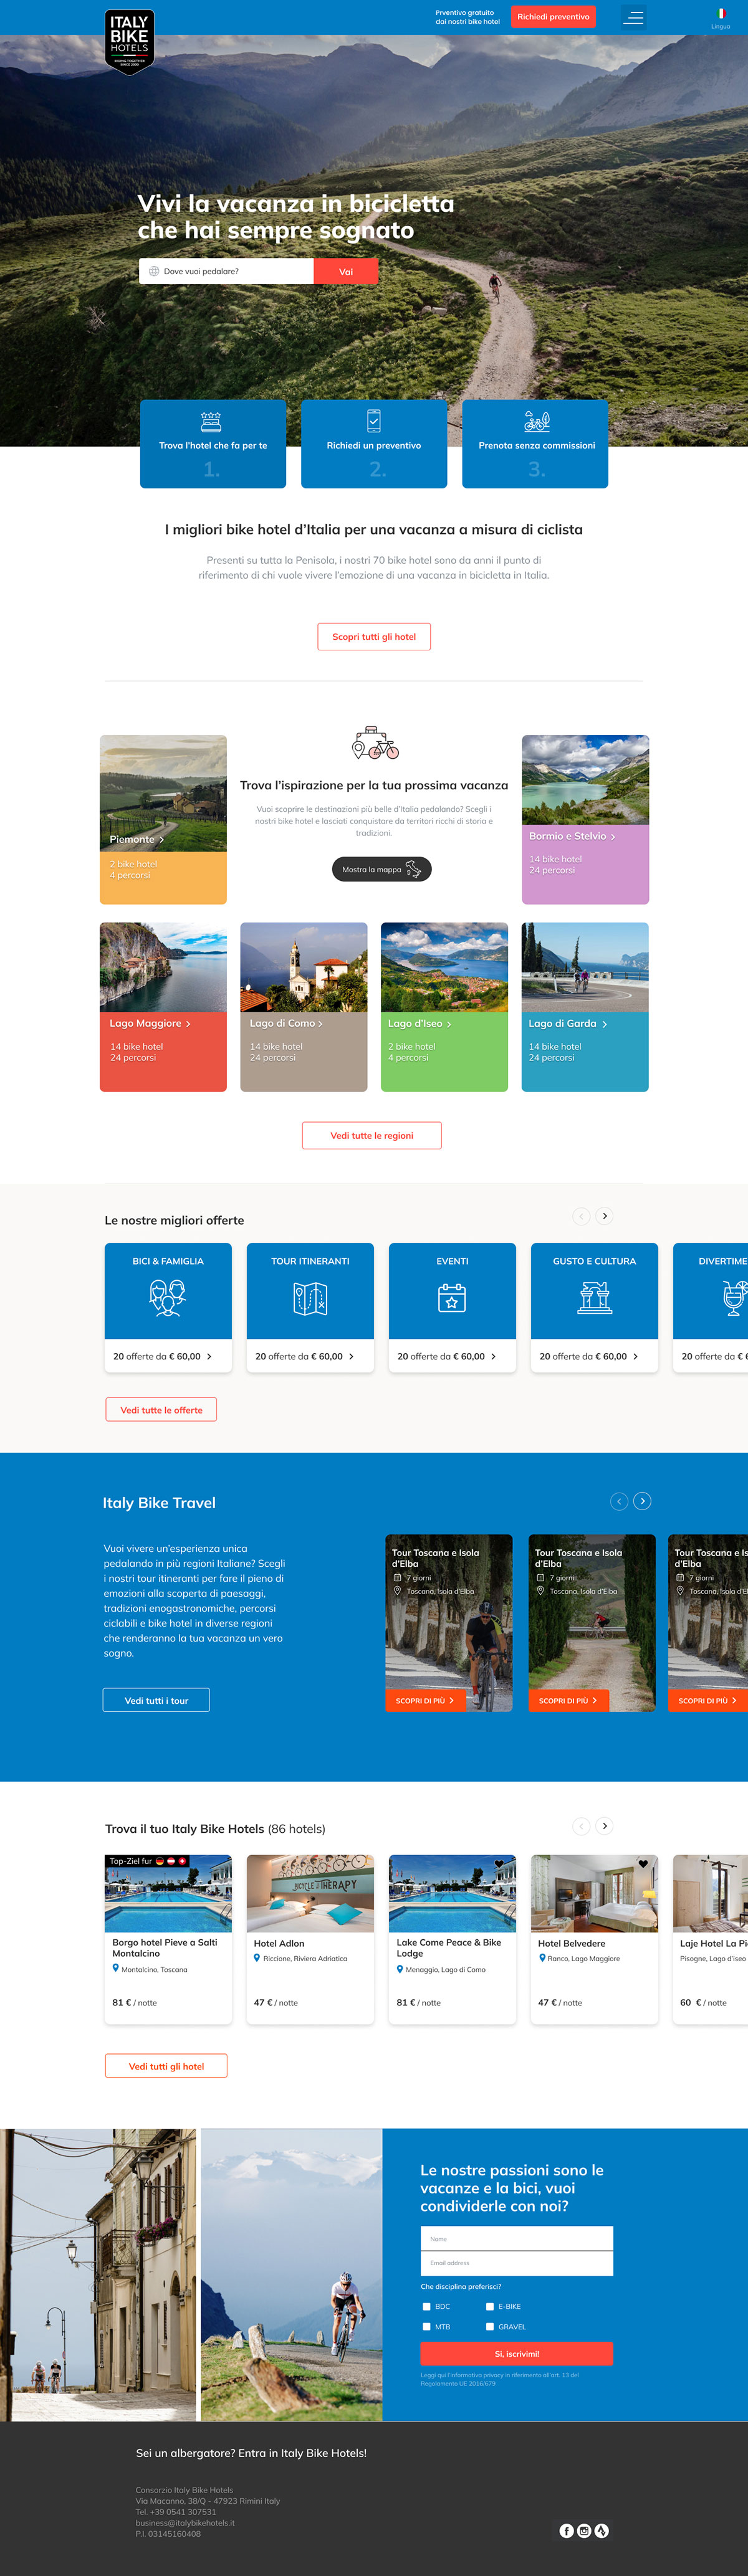This screenshot has height=2576, width=748.
Task: Click the location pin next to Menaggio, Lago di Como
Action: pyautogui.click(x=400, y=1969)
